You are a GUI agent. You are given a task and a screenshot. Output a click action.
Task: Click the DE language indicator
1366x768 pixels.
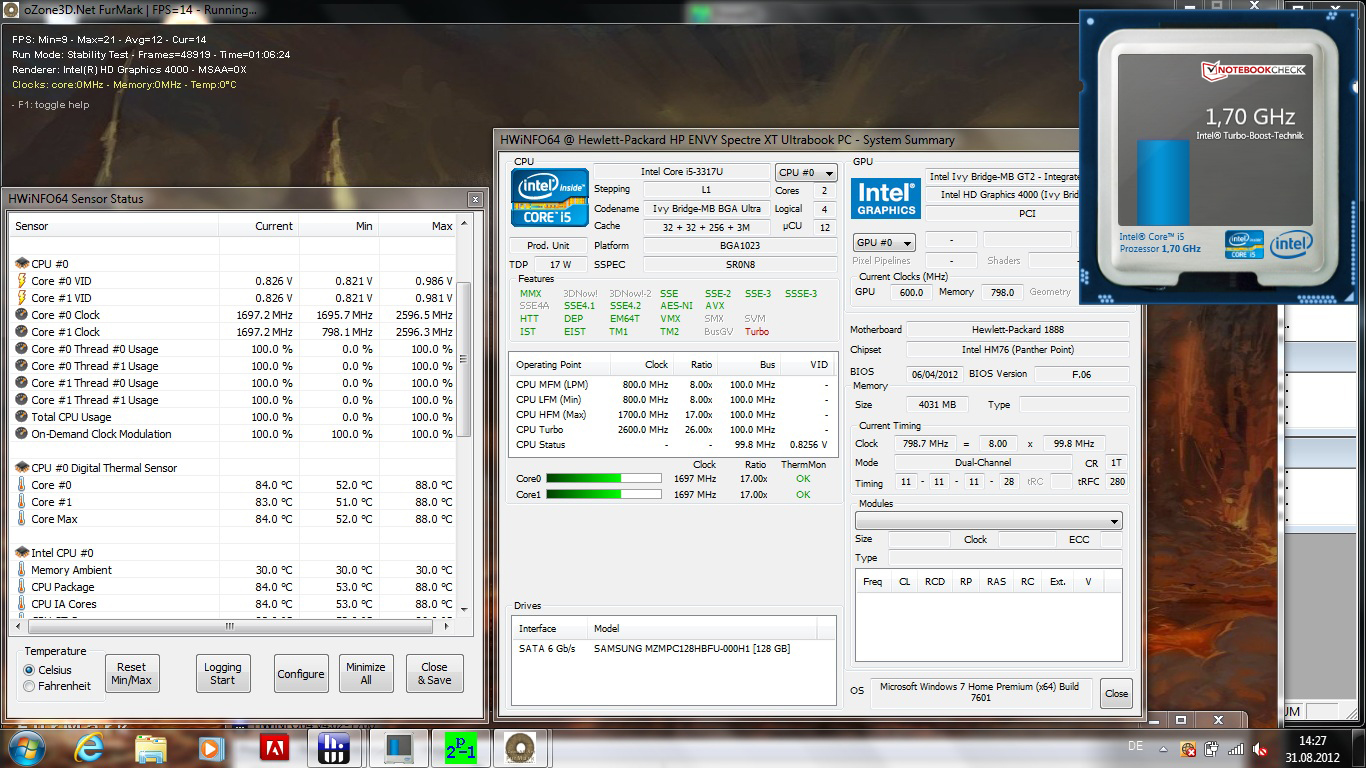(x=1135, y=746)
